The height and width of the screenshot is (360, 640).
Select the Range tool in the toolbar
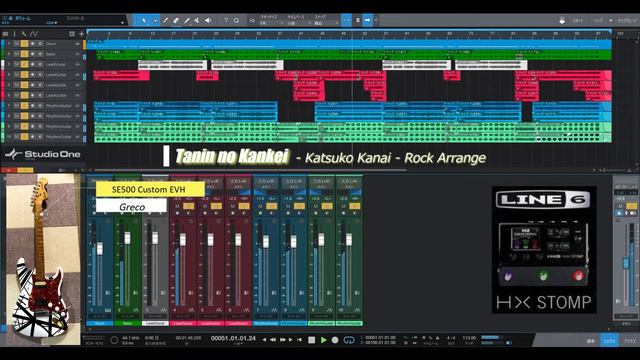pos(155,20)
